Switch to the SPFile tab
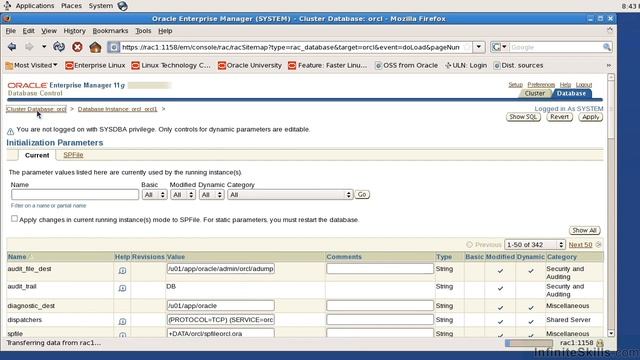640x360 pixels. click(x=73, y=155)
